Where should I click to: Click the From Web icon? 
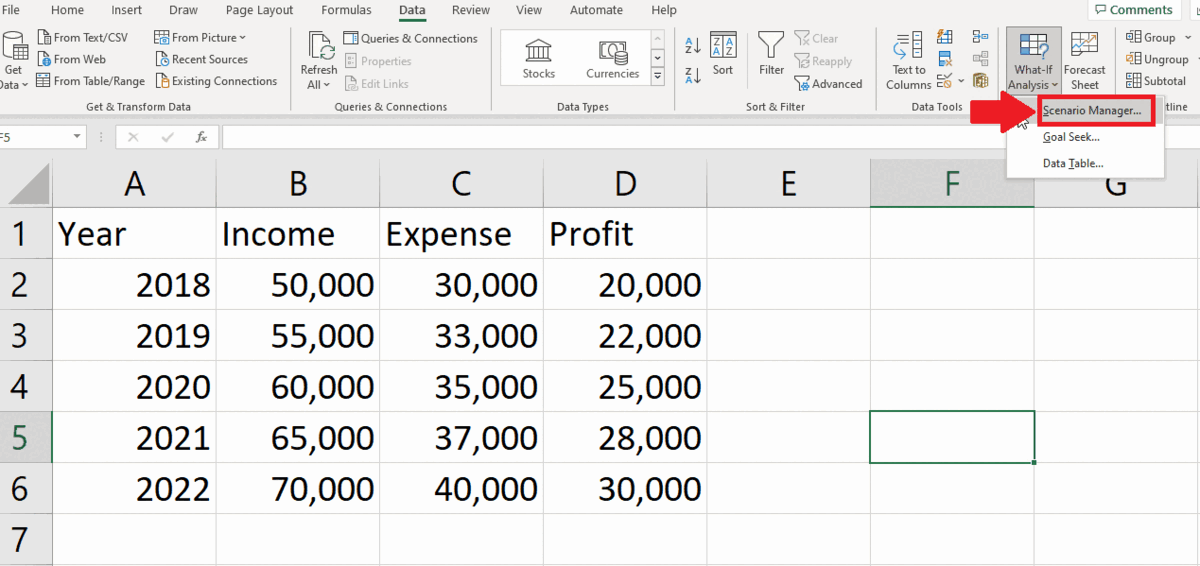[x=44, y=59]
